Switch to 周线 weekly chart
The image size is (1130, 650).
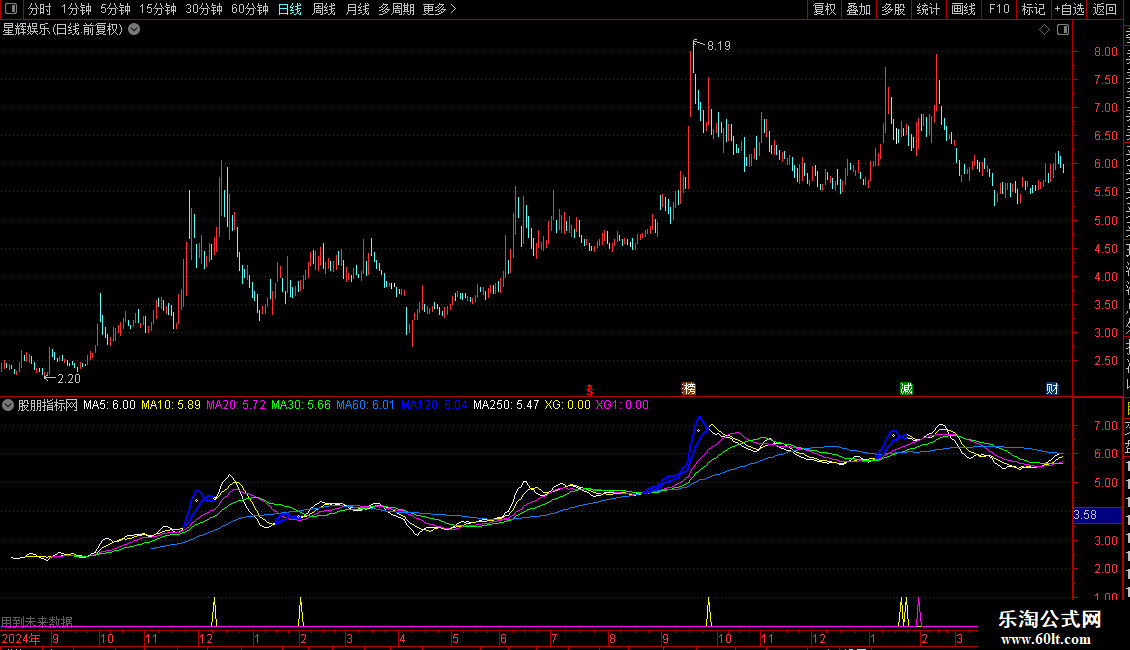[324, 9]
